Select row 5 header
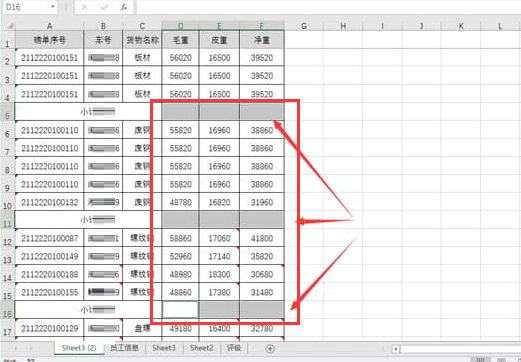Image resolution: width=521 pixels, height=362 pixels. point(8,112)
